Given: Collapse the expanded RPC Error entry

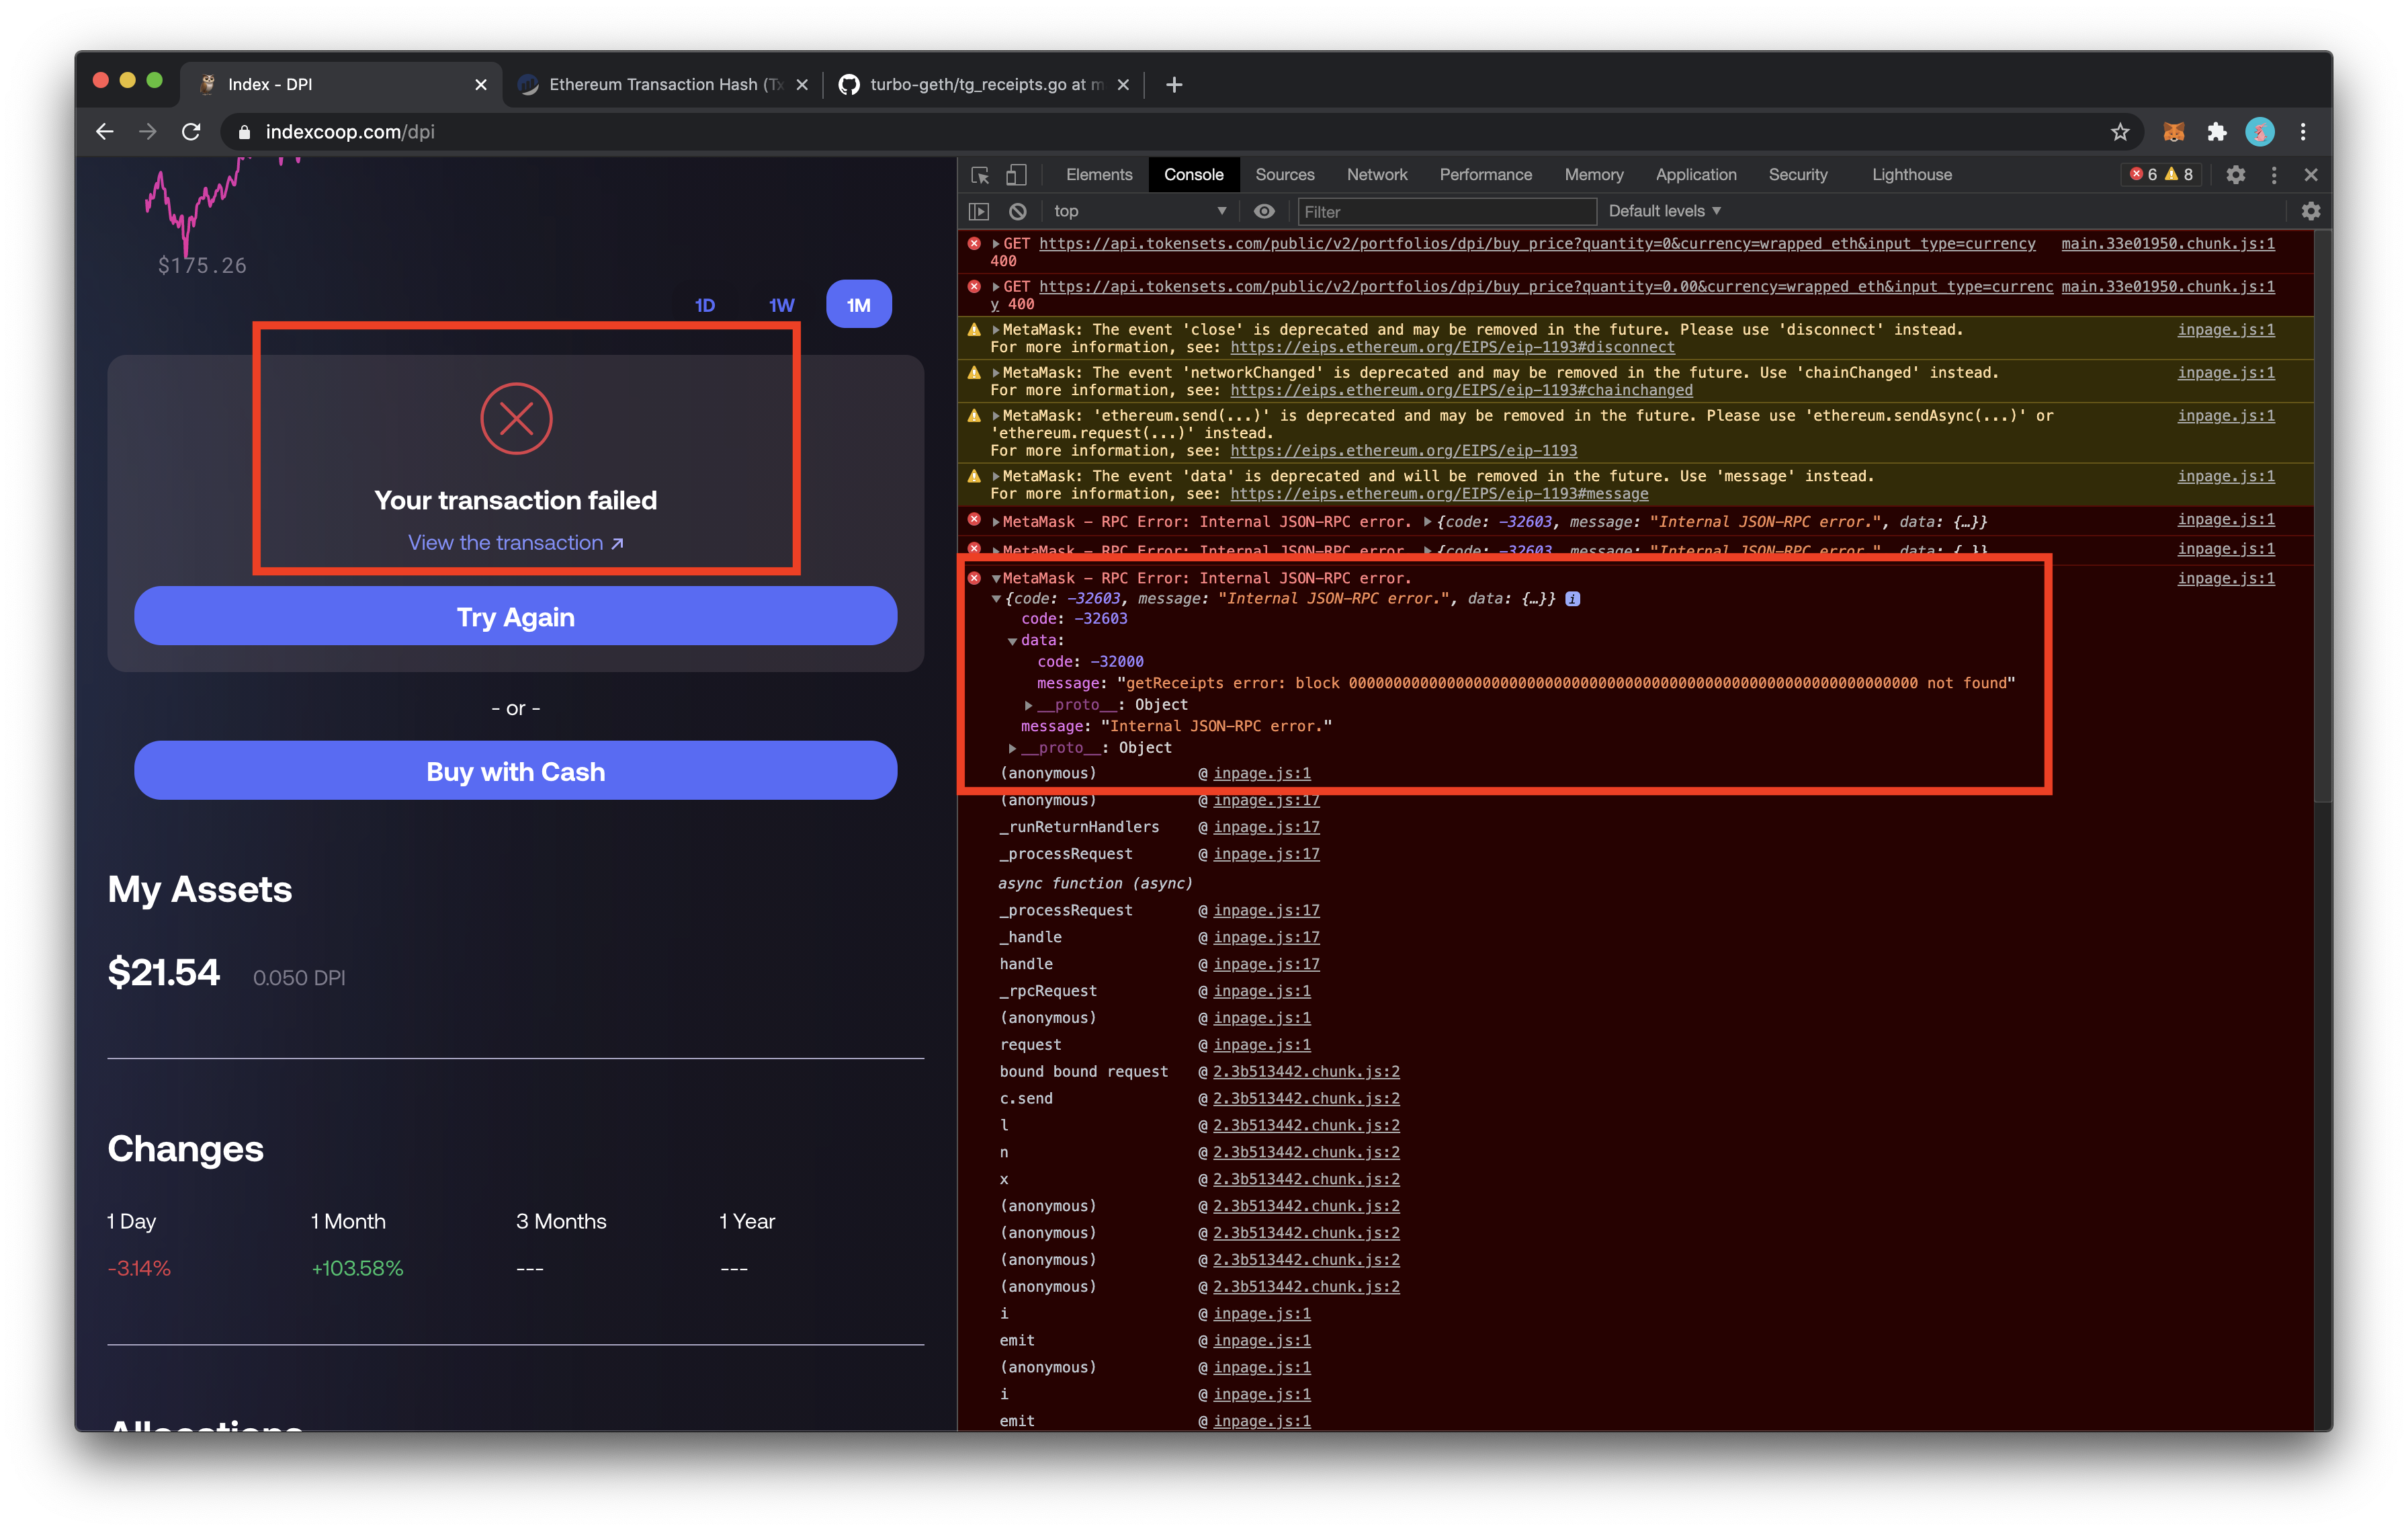Looking at the screenshot, I should click(996, 579).
